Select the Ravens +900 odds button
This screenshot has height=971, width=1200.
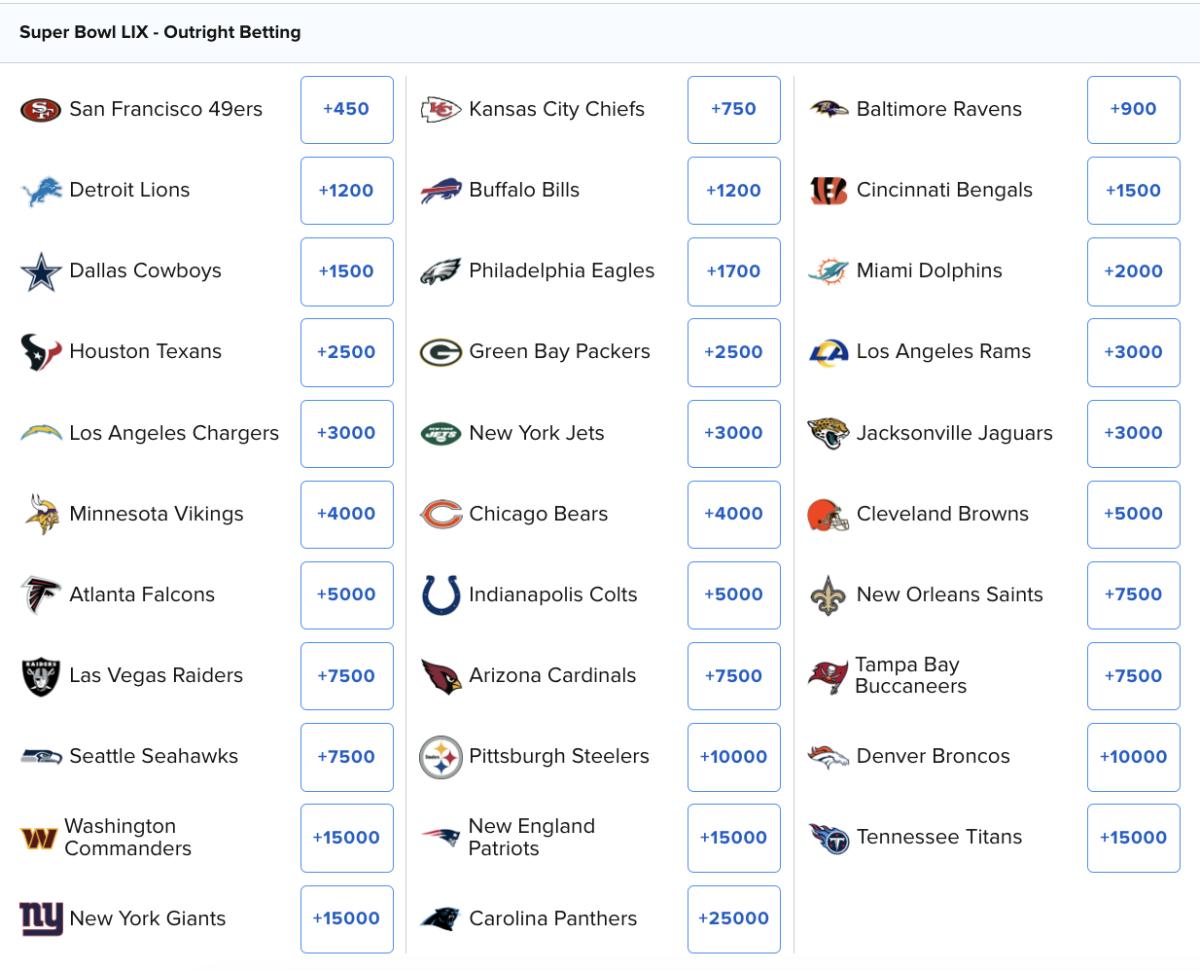[1132, 109]
